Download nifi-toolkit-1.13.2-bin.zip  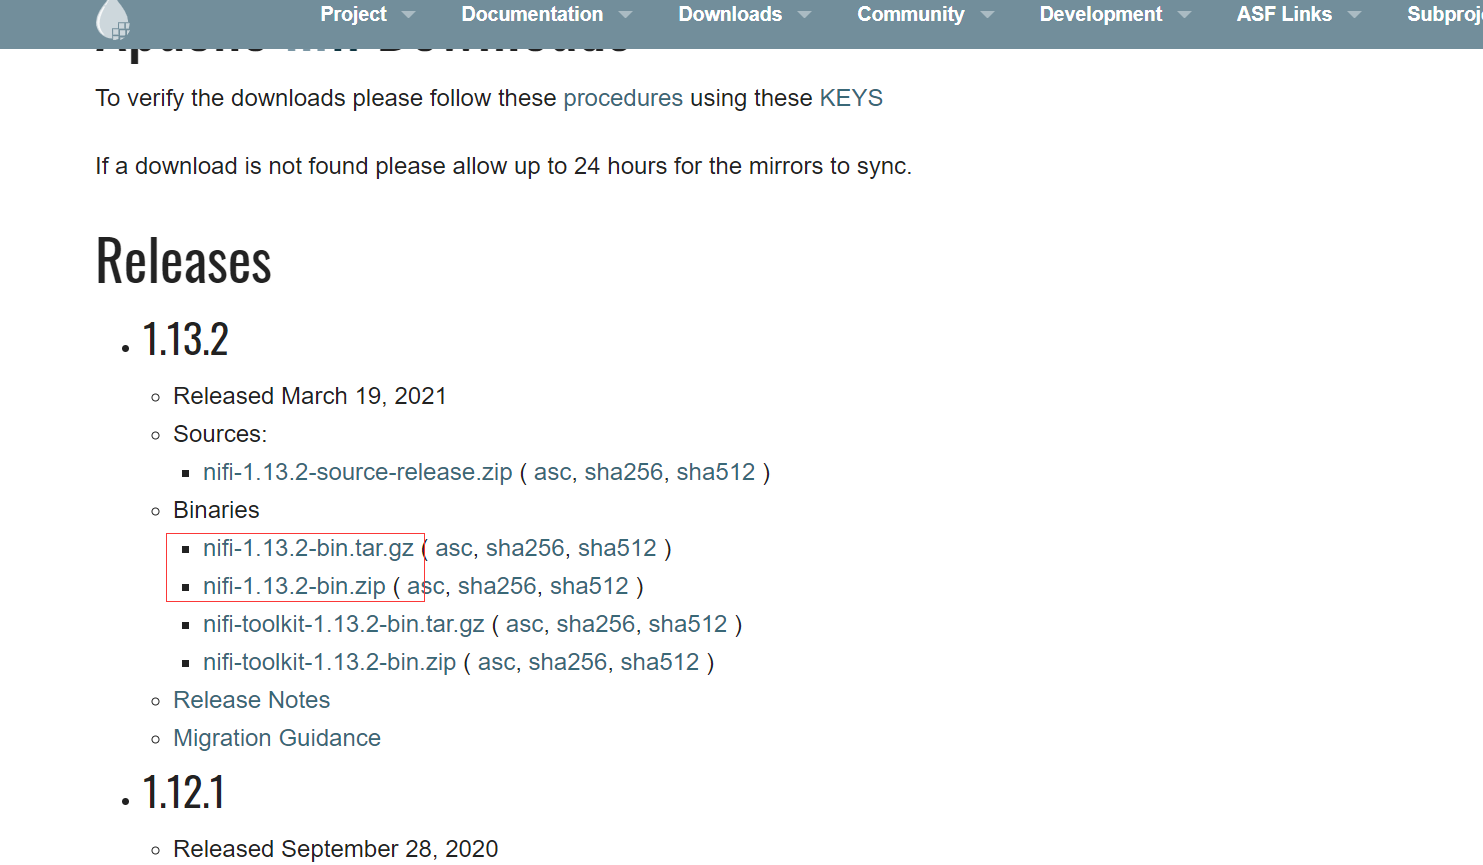329,662
